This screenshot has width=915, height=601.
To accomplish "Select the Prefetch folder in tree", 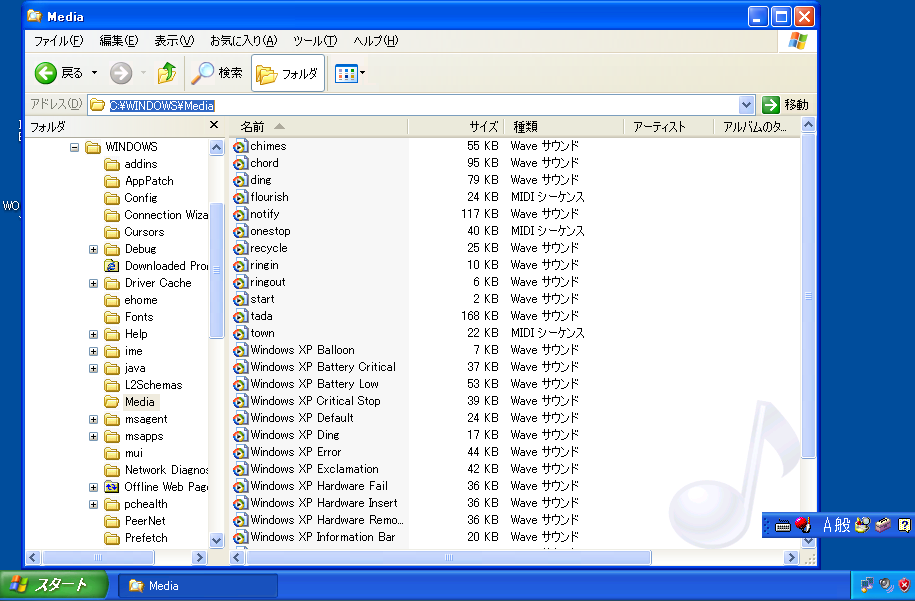I will (146, 538).
